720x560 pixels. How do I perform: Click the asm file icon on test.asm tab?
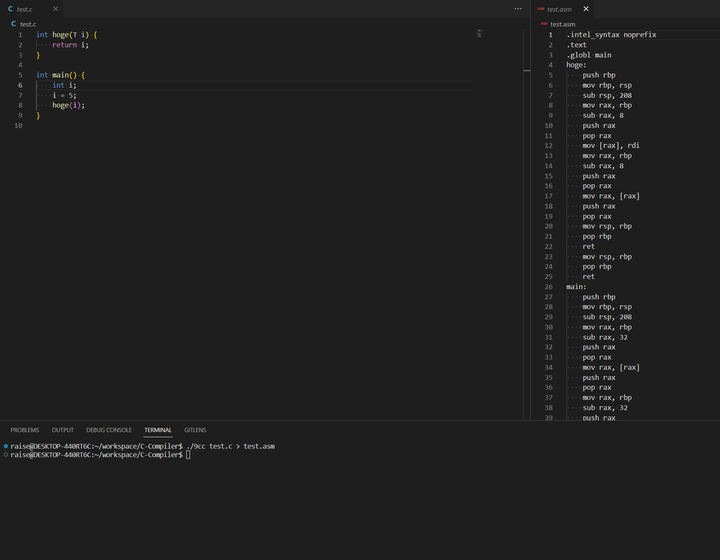point(541,9)
